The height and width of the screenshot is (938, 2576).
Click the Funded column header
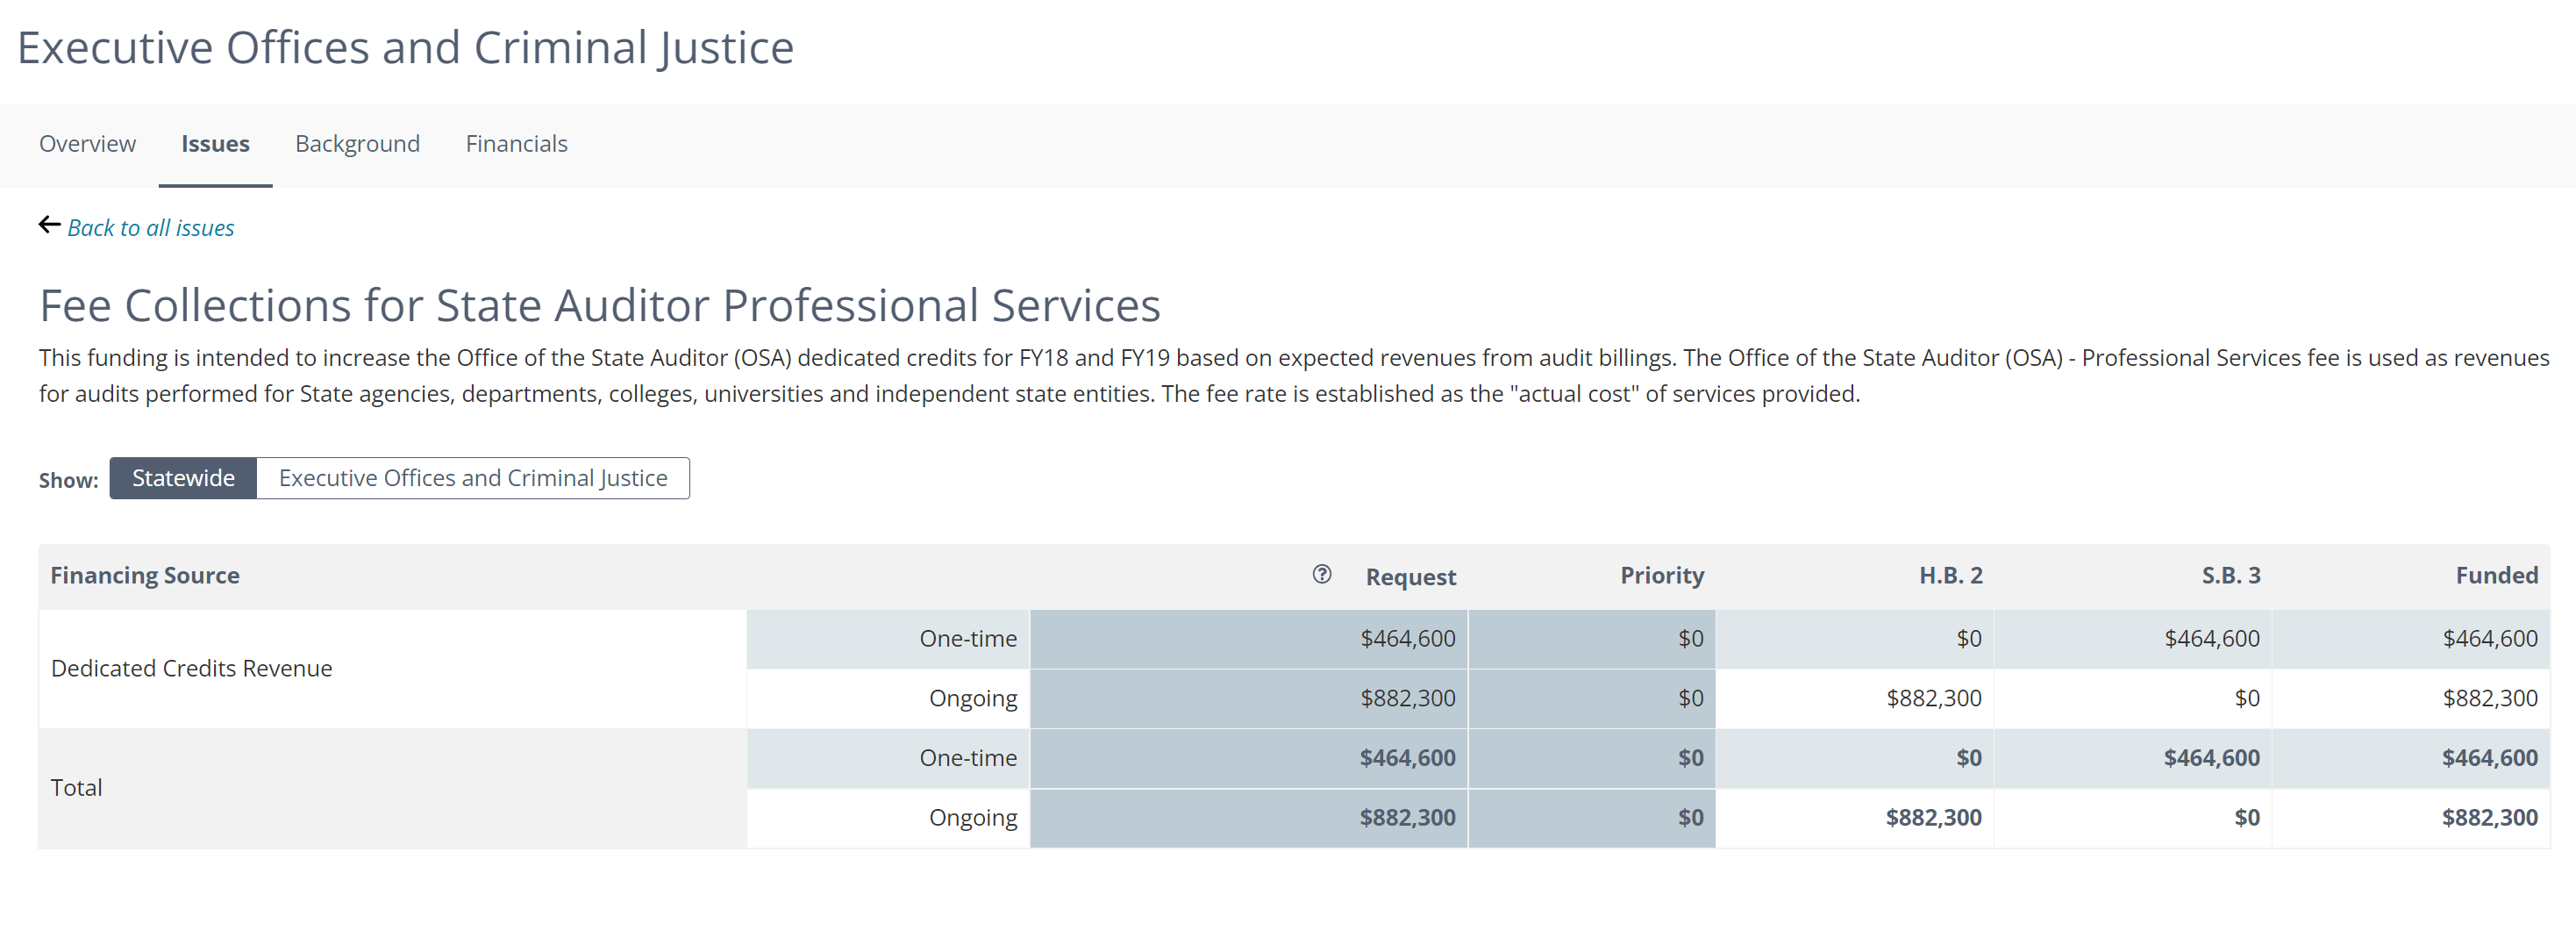point(2496,575)
